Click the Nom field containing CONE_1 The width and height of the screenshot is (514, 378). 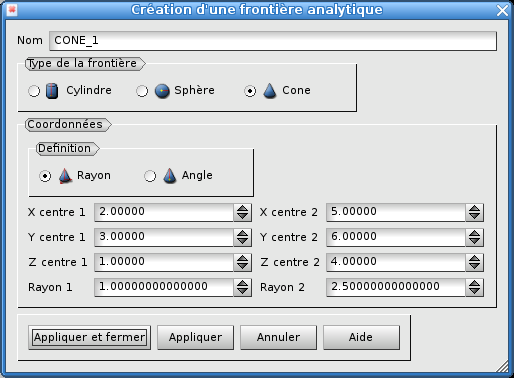(x=273, y=41)
